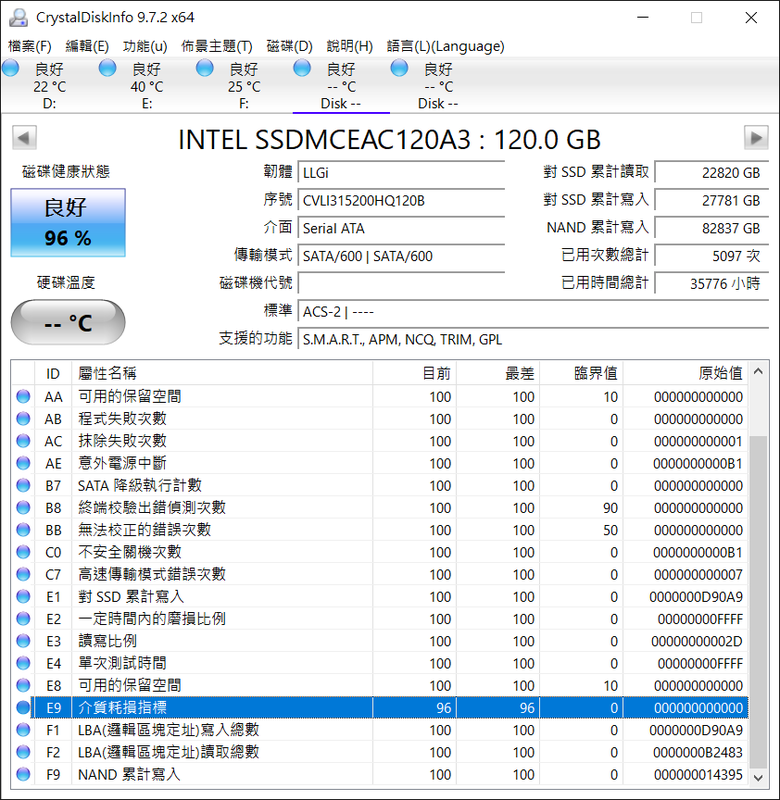Select drive D: status circle at 22 °C

(11, 68)
